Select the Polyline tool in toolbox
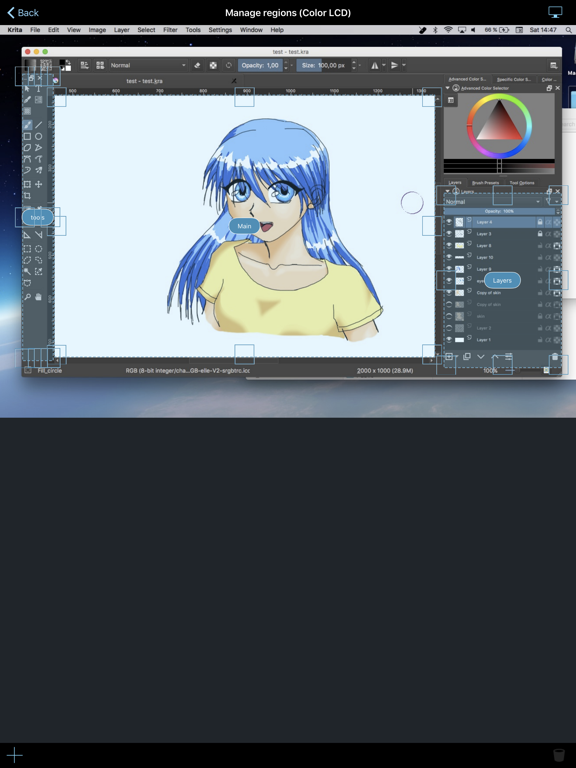Image resolution: width=576 pixels, height=768 pixels. point(39,148)
